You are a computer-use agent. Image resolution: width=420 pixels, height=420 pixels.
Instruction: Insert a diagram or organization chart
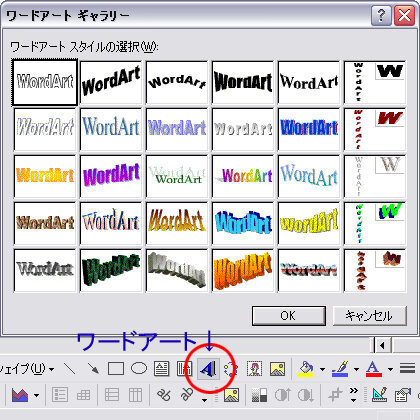click(230, 369)
